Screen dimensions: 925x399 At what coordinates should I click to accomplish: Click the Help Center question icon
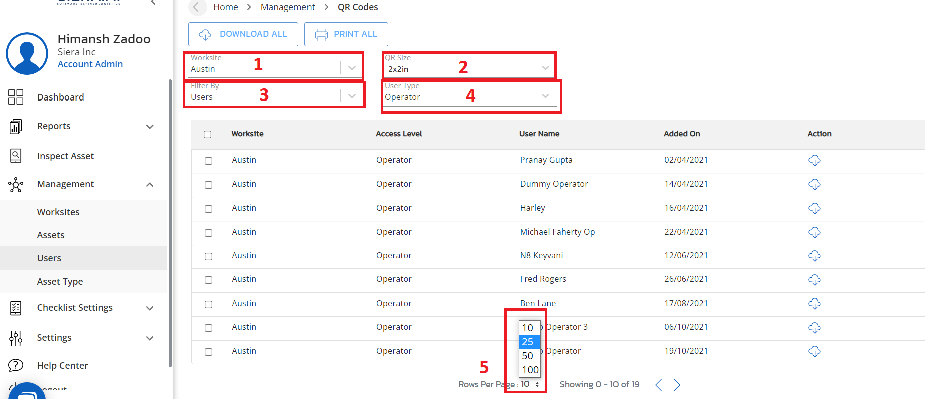16,365
